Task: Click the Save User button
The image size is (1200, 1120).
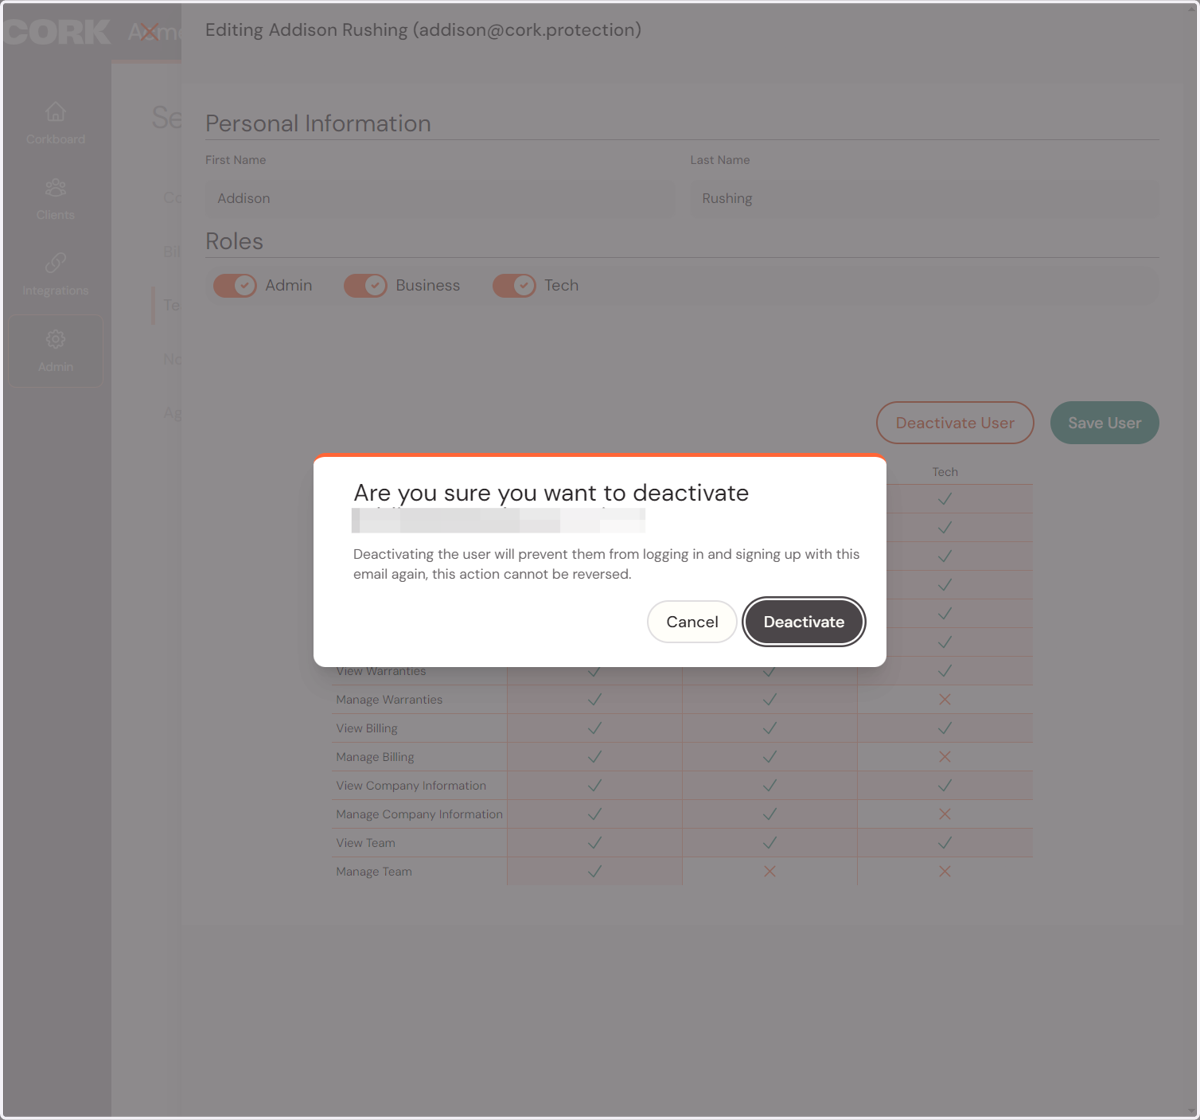Action: pos(1104,423)
